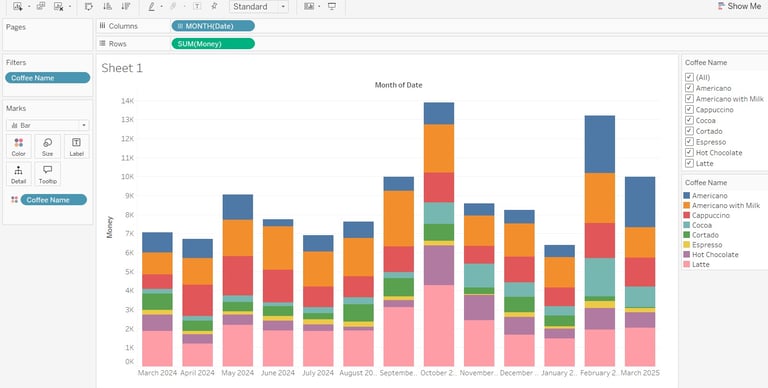Click Americano segment of February bar
Screen dimensions: 768x388
[600, 144]
